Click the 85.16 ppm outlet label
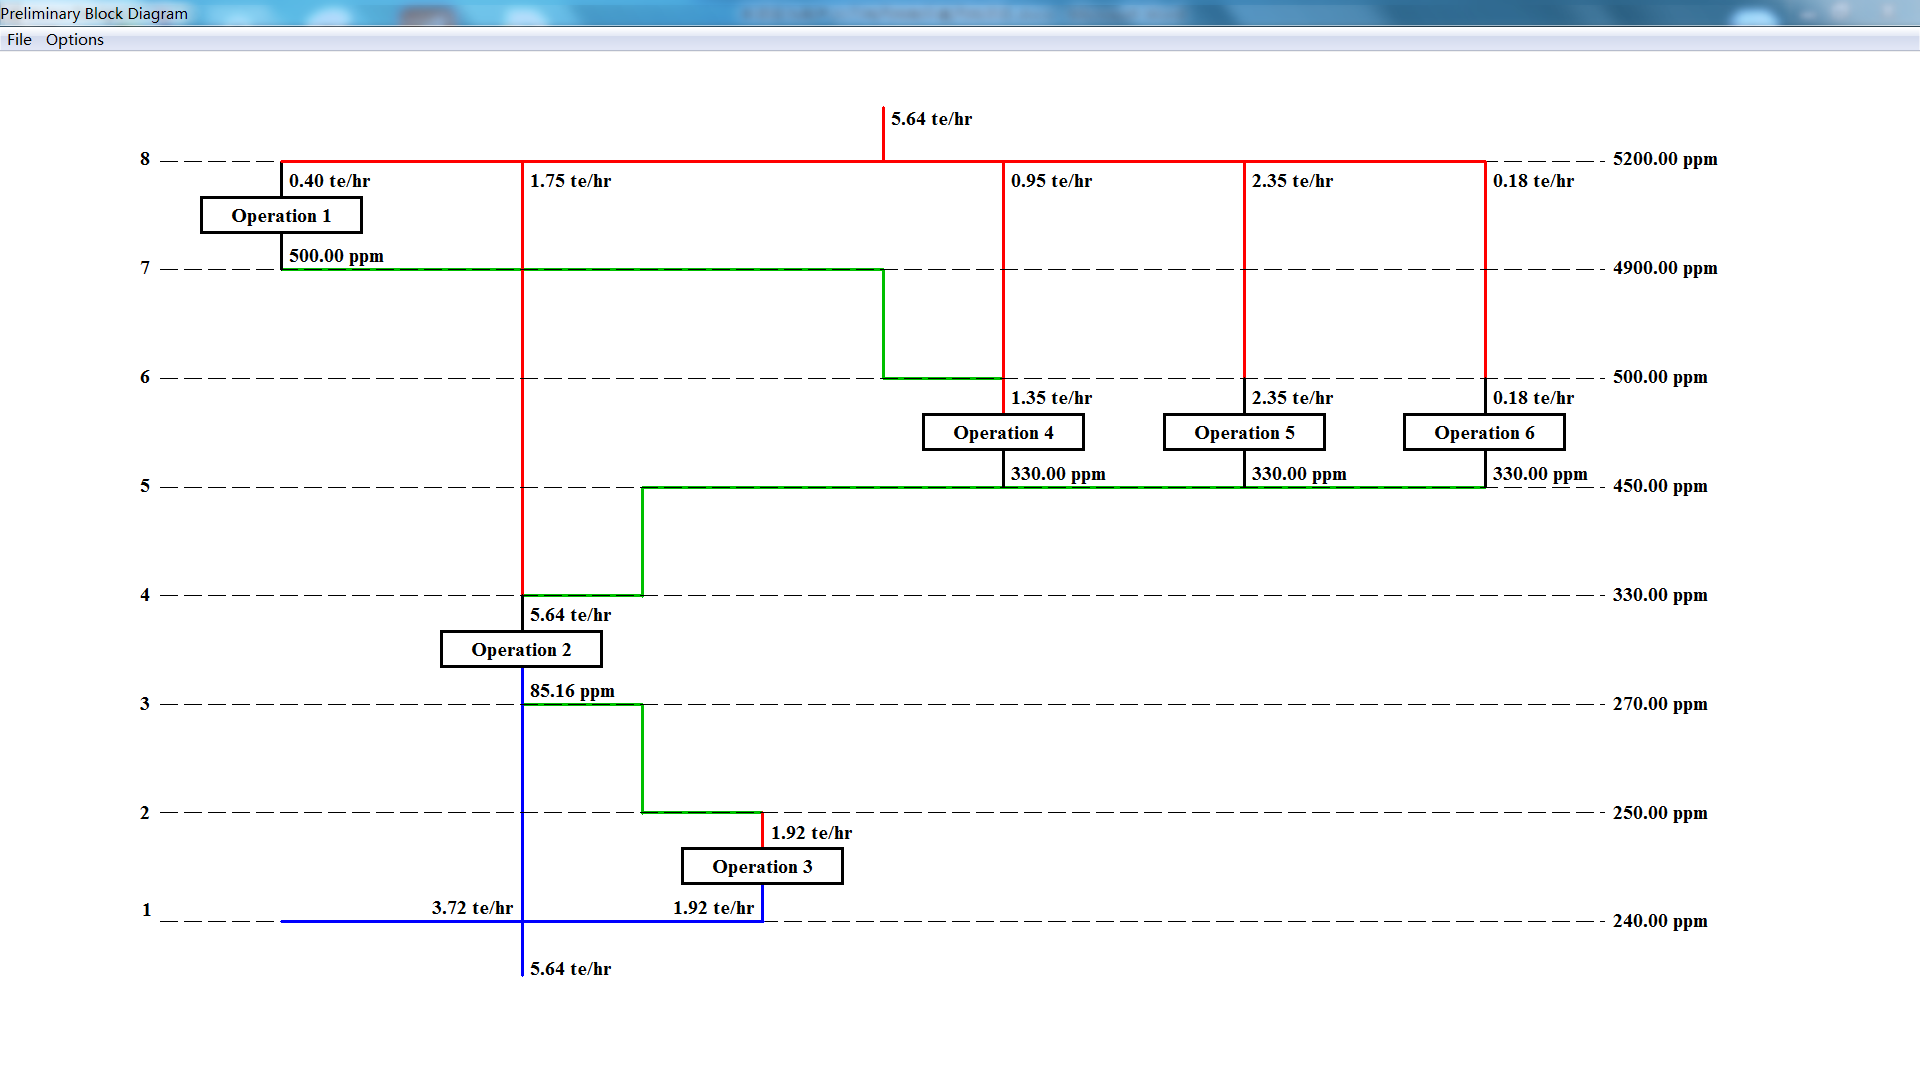This screenshot has height=1080, width=1920. pos(572,691)
